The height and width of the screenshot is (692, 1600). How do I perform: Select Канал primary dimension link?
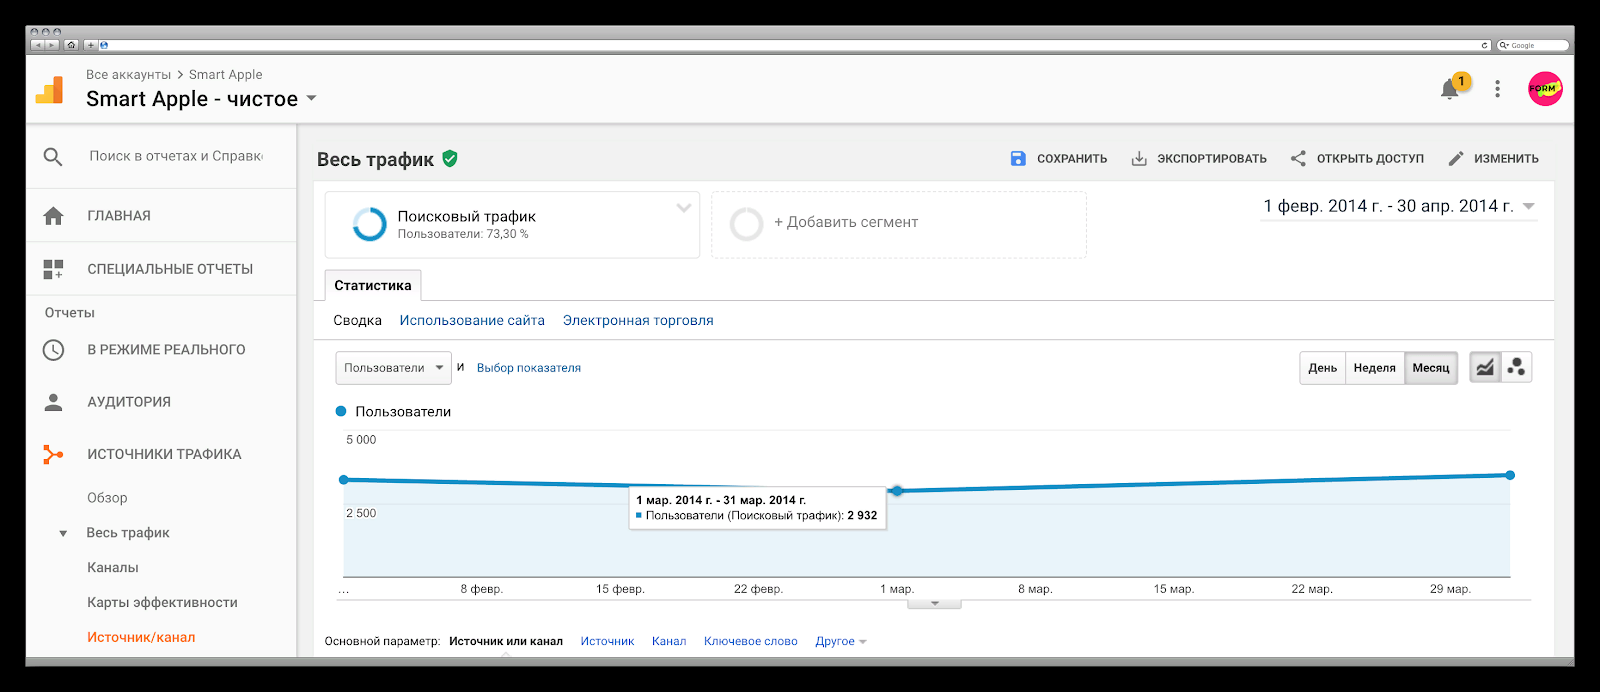tap(669, 642)
